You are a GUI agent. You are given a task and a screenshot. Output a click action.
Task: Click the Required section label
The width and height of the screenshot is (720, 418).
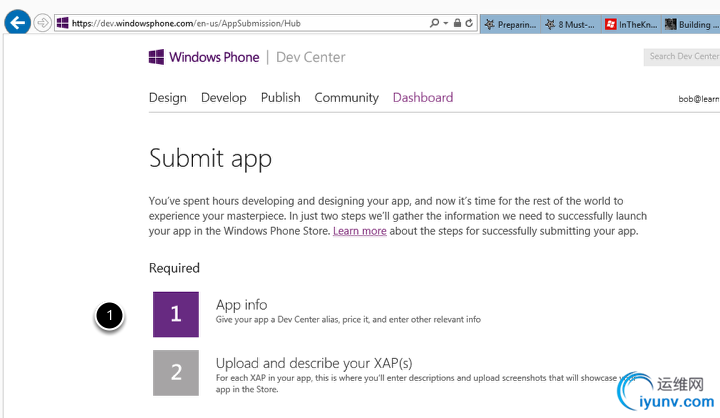click(x=174, y=268)
